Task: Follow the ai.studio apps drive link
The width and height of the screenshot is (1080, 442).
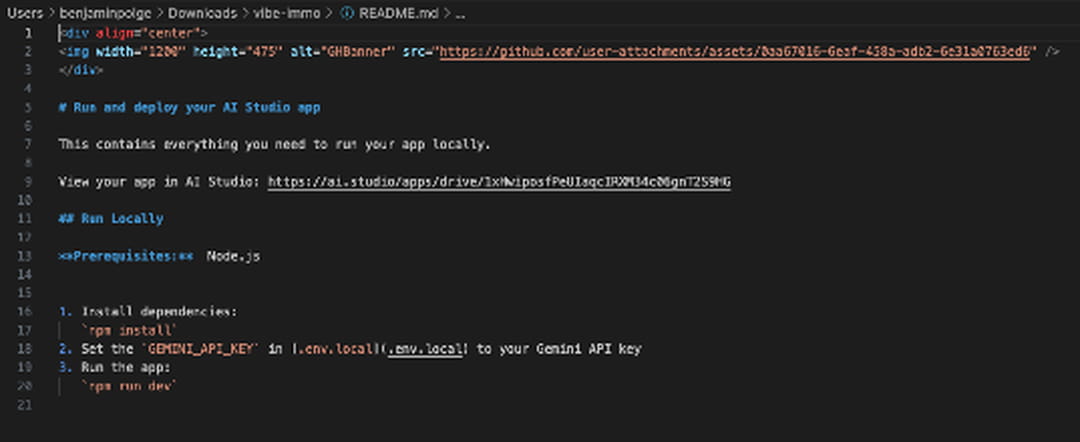Action: pyautogui.click(x=499, y=181)
